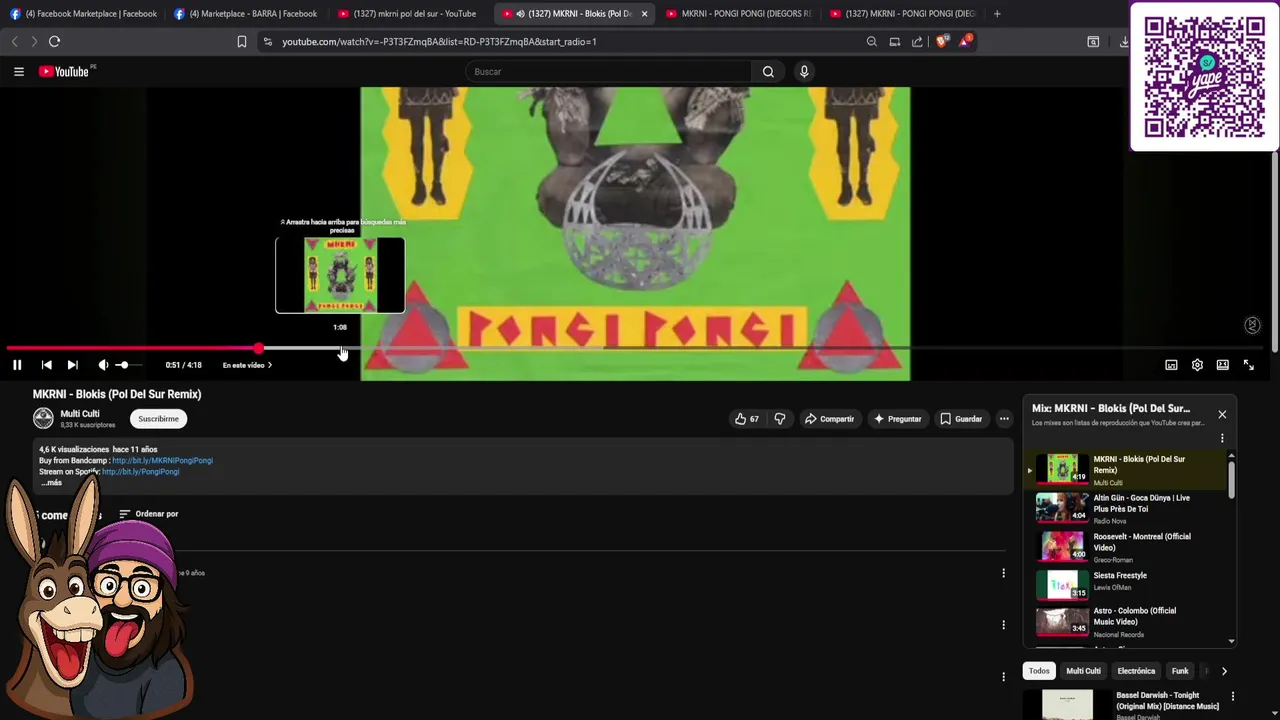Screen dimensions: 1280x720
Task: Expand the 'En este video' chapters chevron
Action: 269,365
